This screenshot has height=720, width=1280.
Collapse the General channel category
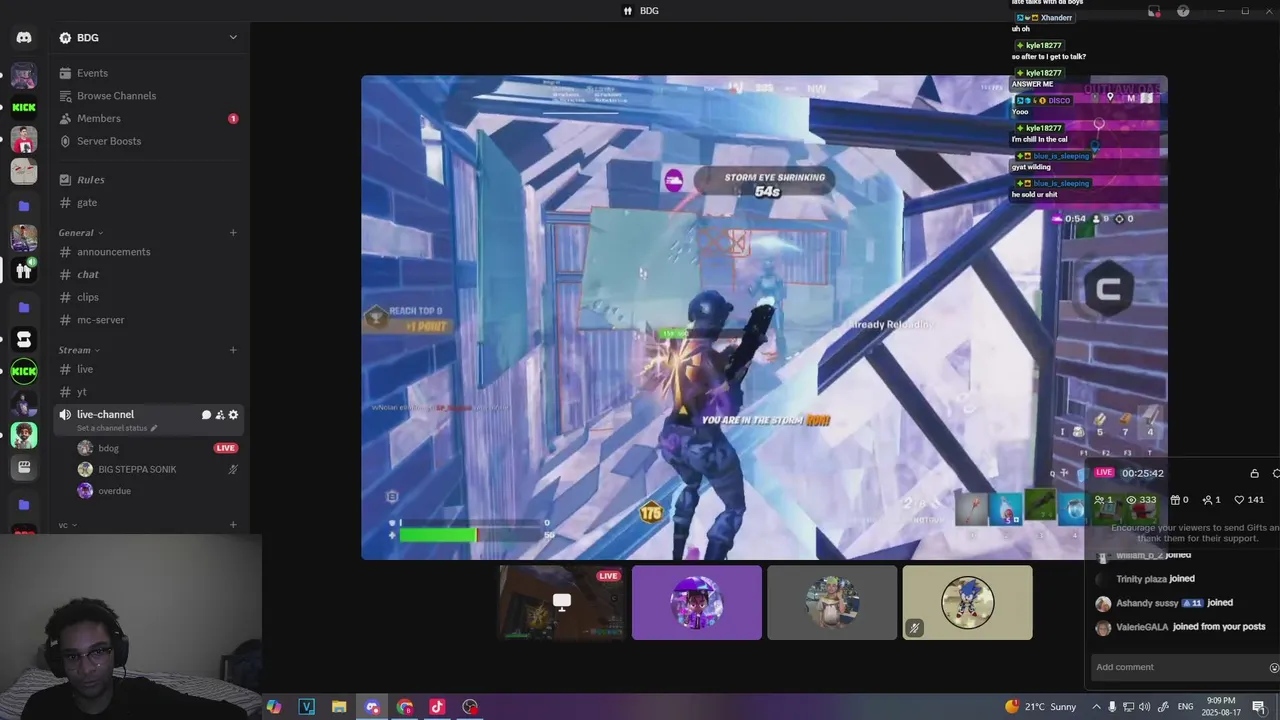coord(81,233)
